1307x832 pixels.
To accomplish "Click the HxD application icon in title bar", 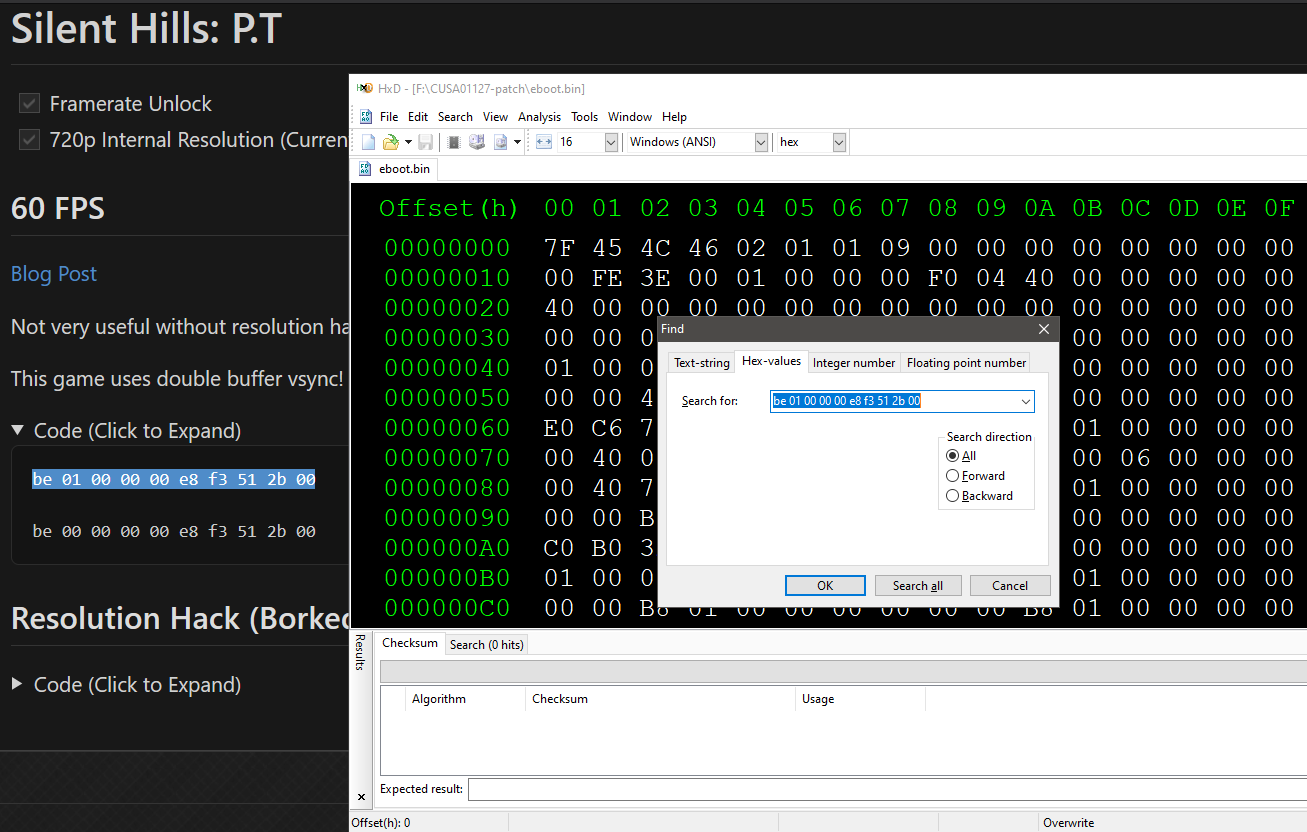I will (x=364, y=88).
